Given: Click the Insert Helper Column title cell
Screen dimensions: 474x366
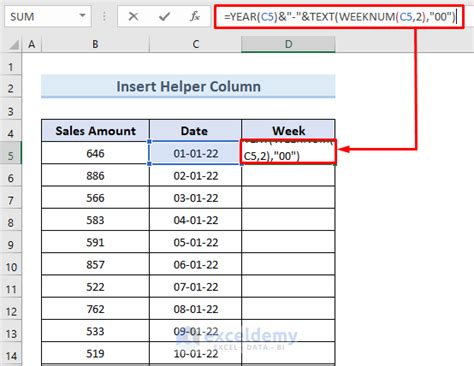Looking at the screenshot, I should (x=188, y=86).
